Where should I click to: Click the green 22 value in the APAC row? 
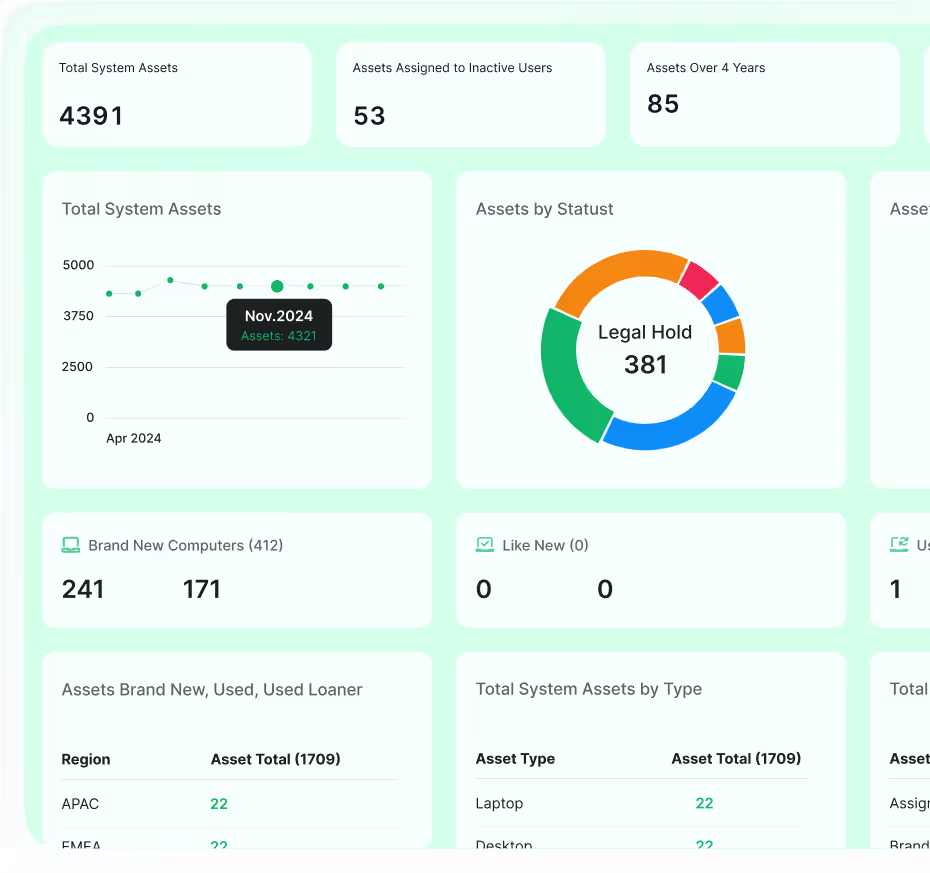click(219, 804)
